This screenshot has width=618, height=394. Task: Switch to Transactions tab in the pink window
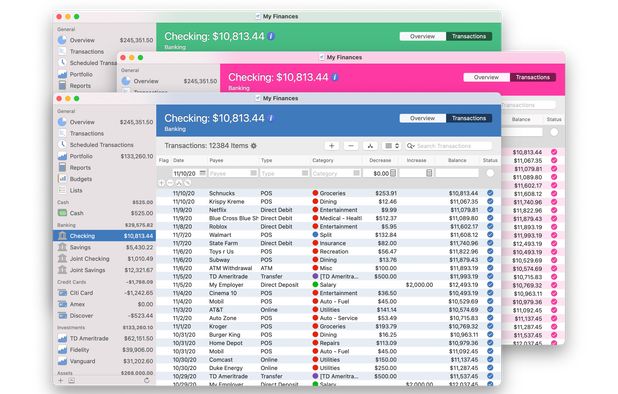tap(532, 77)
